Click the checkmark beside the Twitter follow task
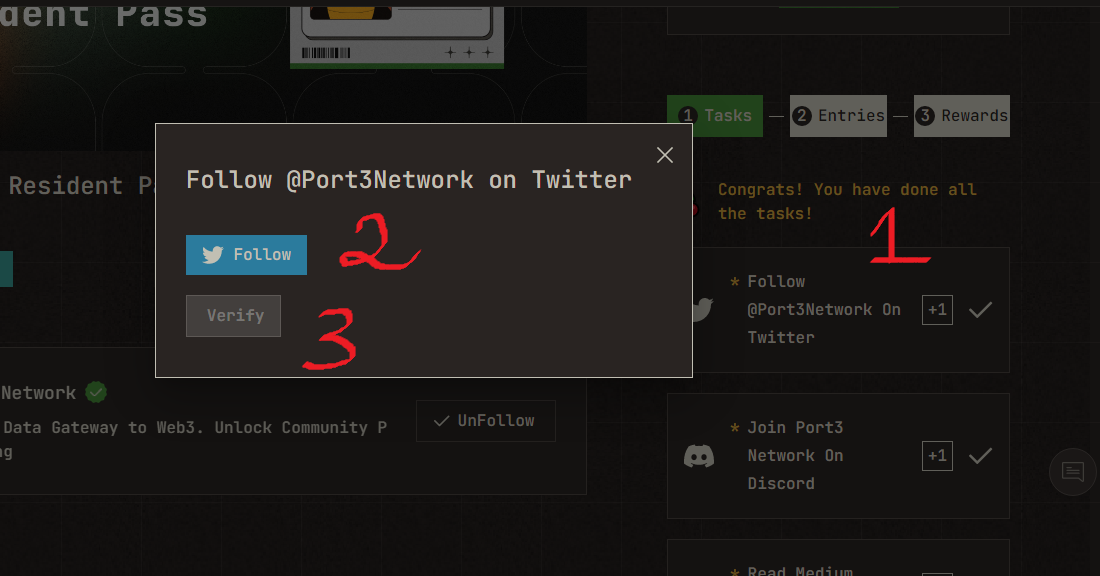 click(x=980, y=309)
